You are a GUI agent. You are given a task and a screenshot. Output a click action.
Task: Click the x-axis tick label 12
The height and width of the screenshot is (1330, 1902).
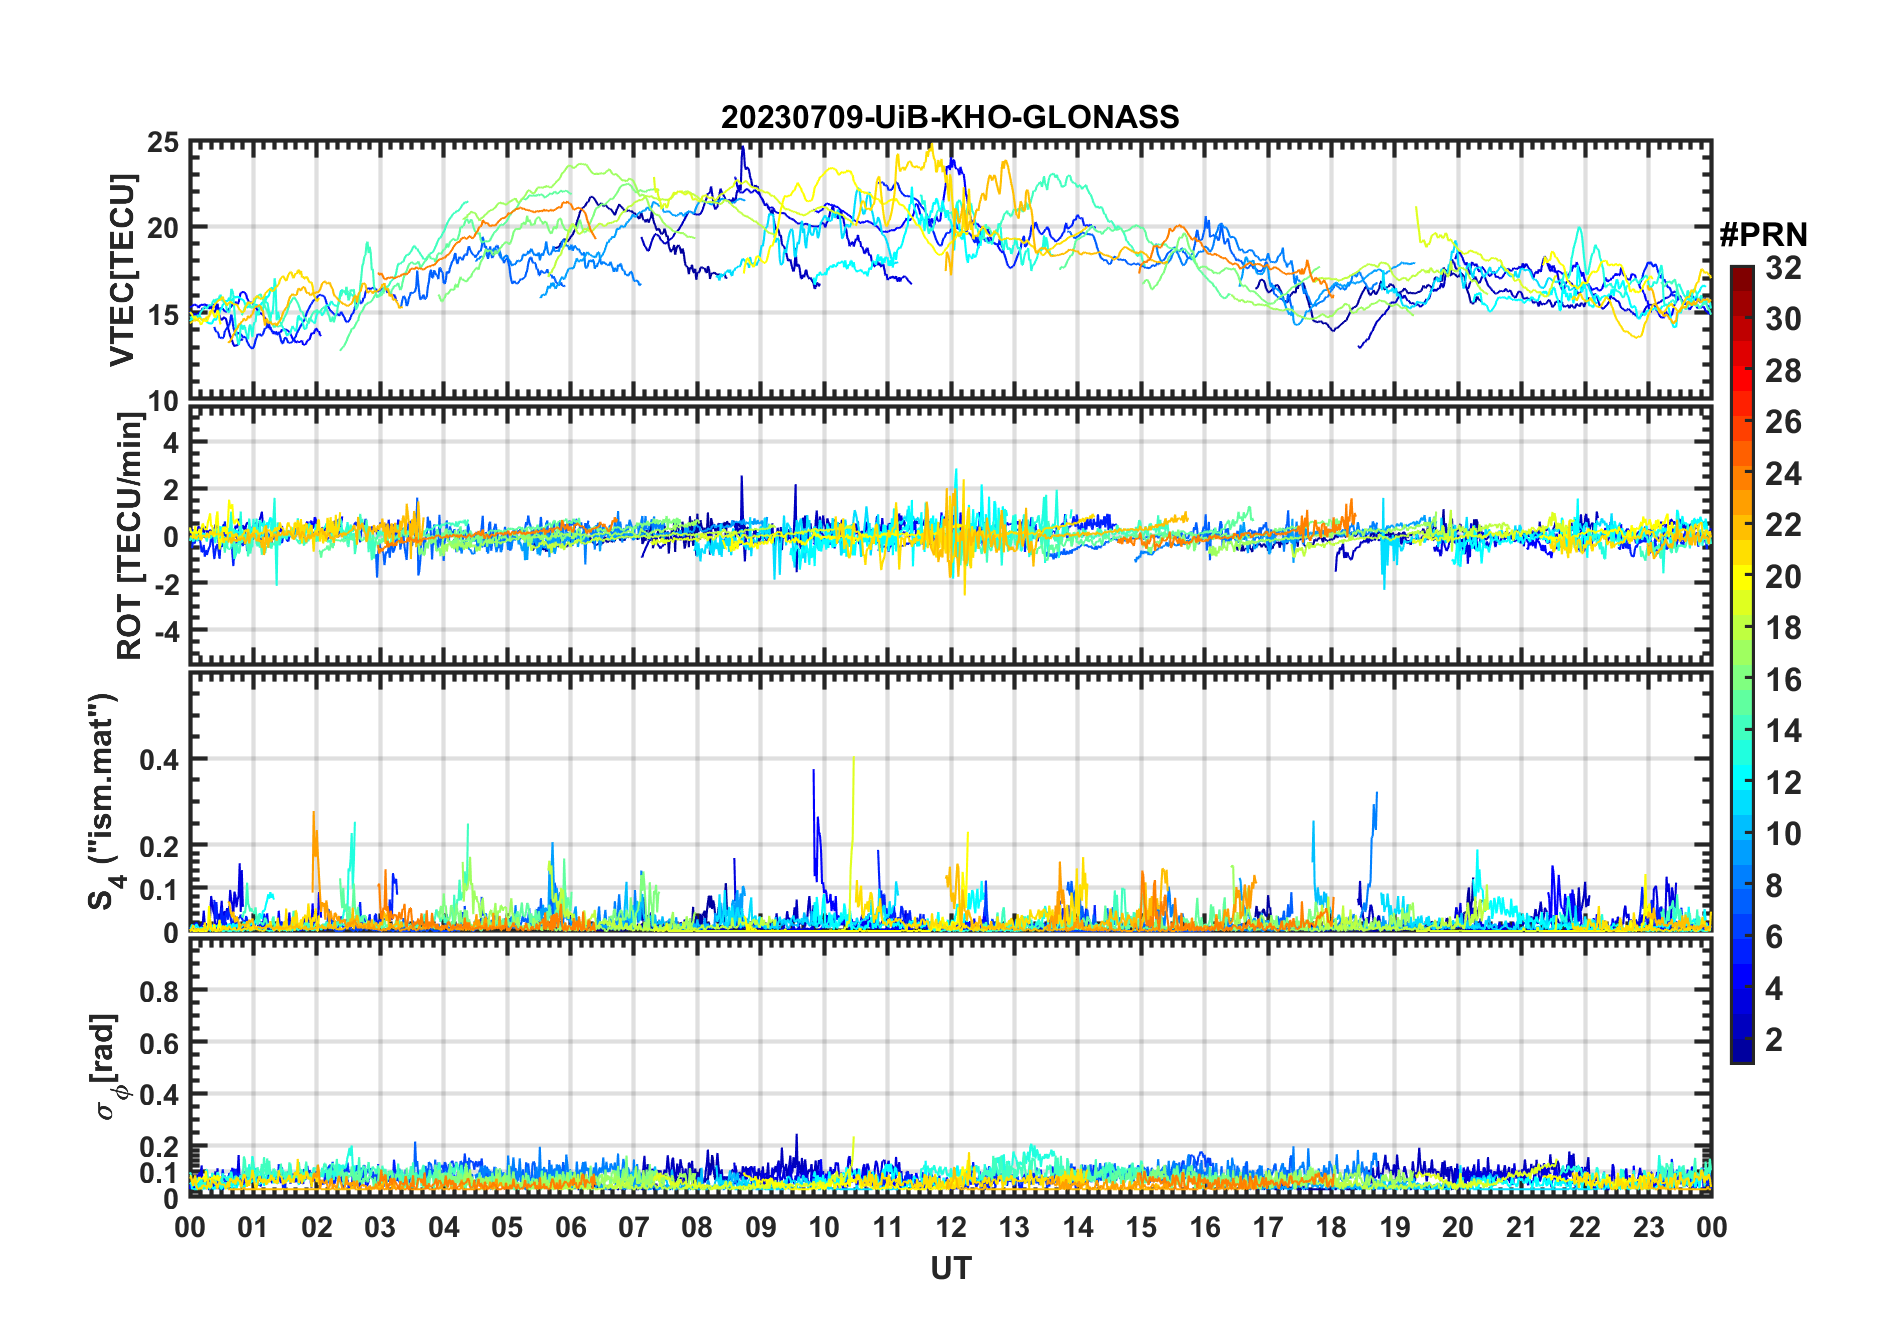pyautogui.click(x=950, y=1227)
